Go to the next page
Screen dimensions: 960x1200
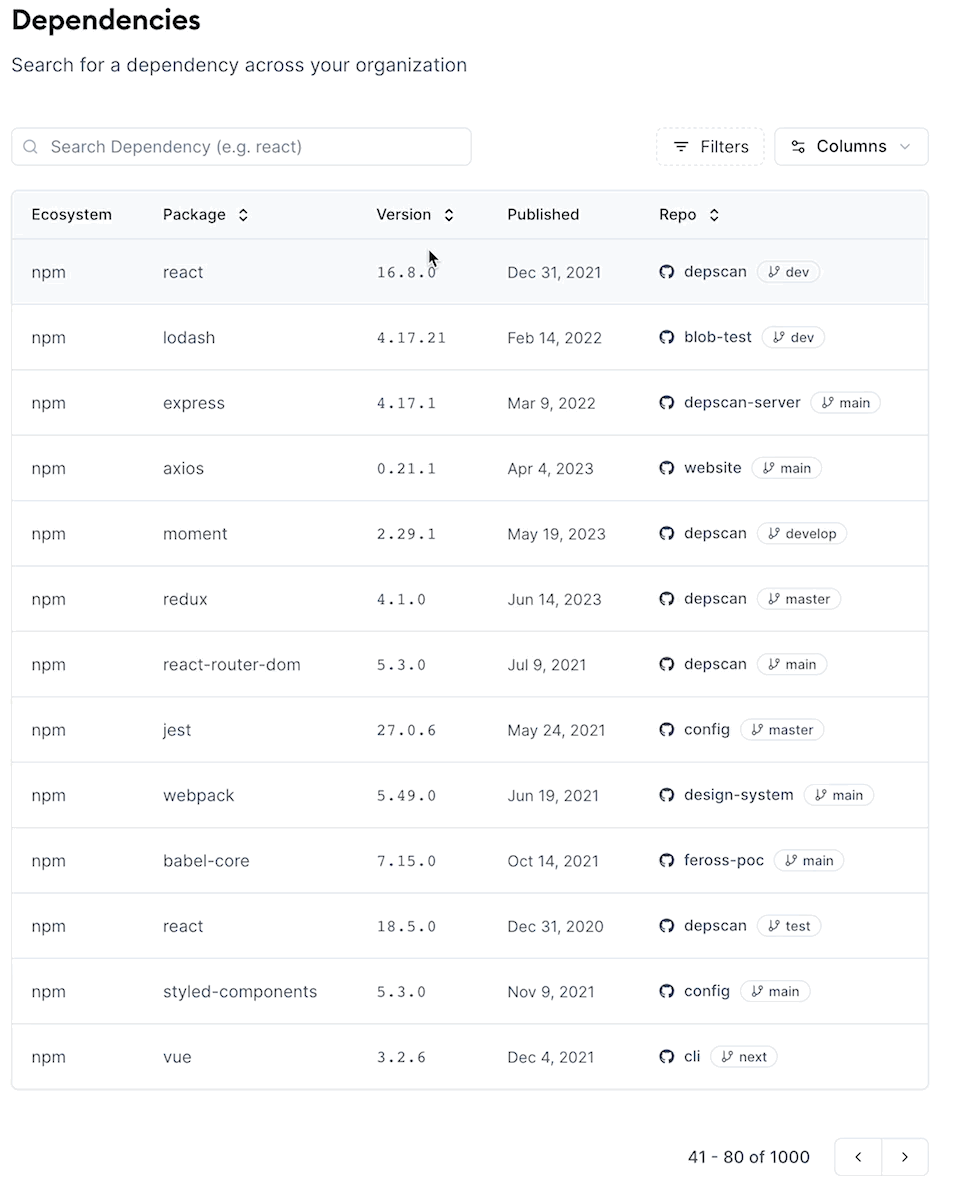pos(905,1157)
